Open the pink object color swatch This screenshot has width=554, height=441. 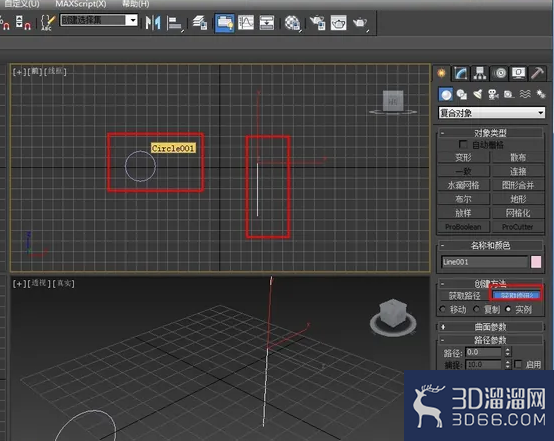[x=536, y=262]
